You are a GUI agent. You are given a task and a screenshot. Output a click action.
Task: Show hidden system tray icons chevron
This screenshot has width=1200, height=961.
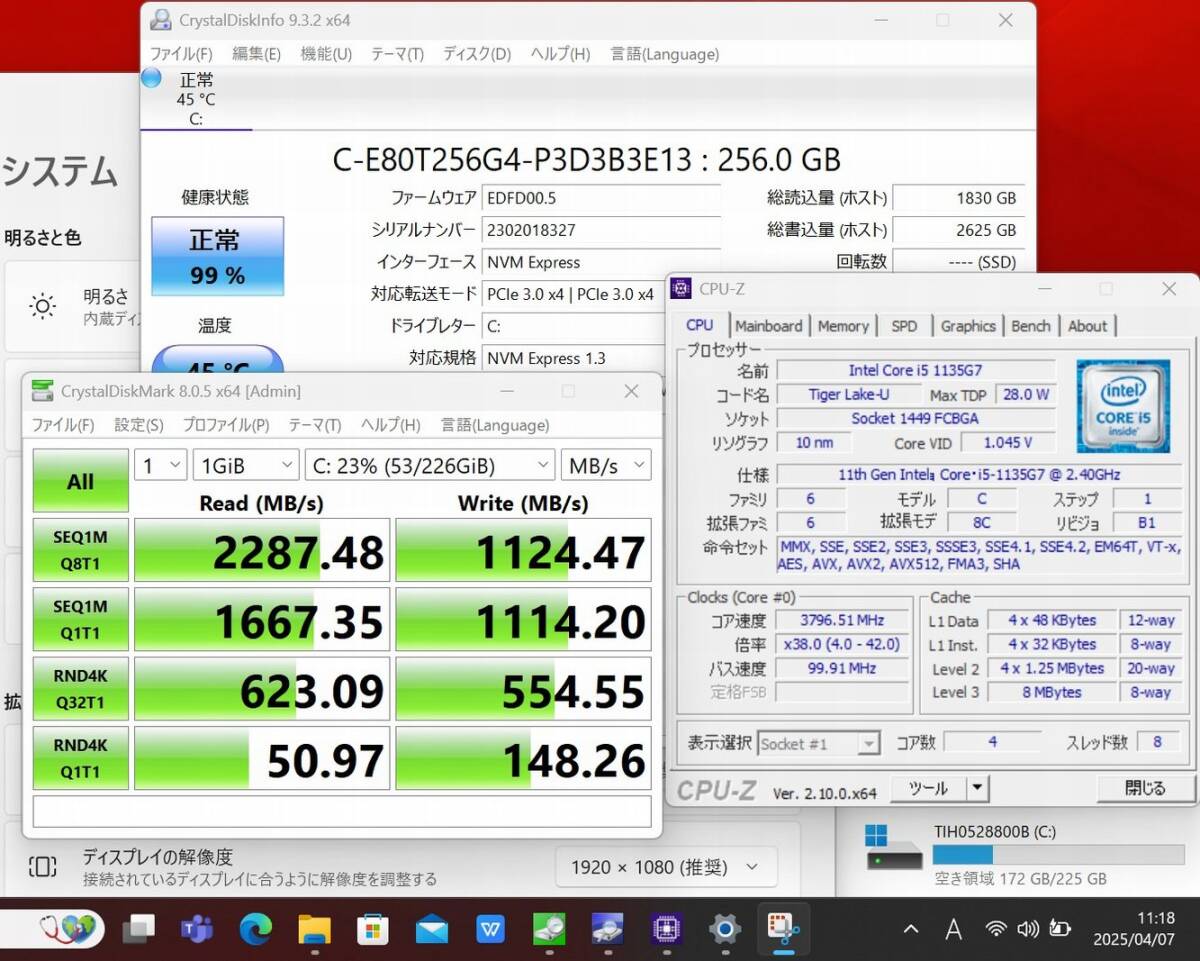911,929
